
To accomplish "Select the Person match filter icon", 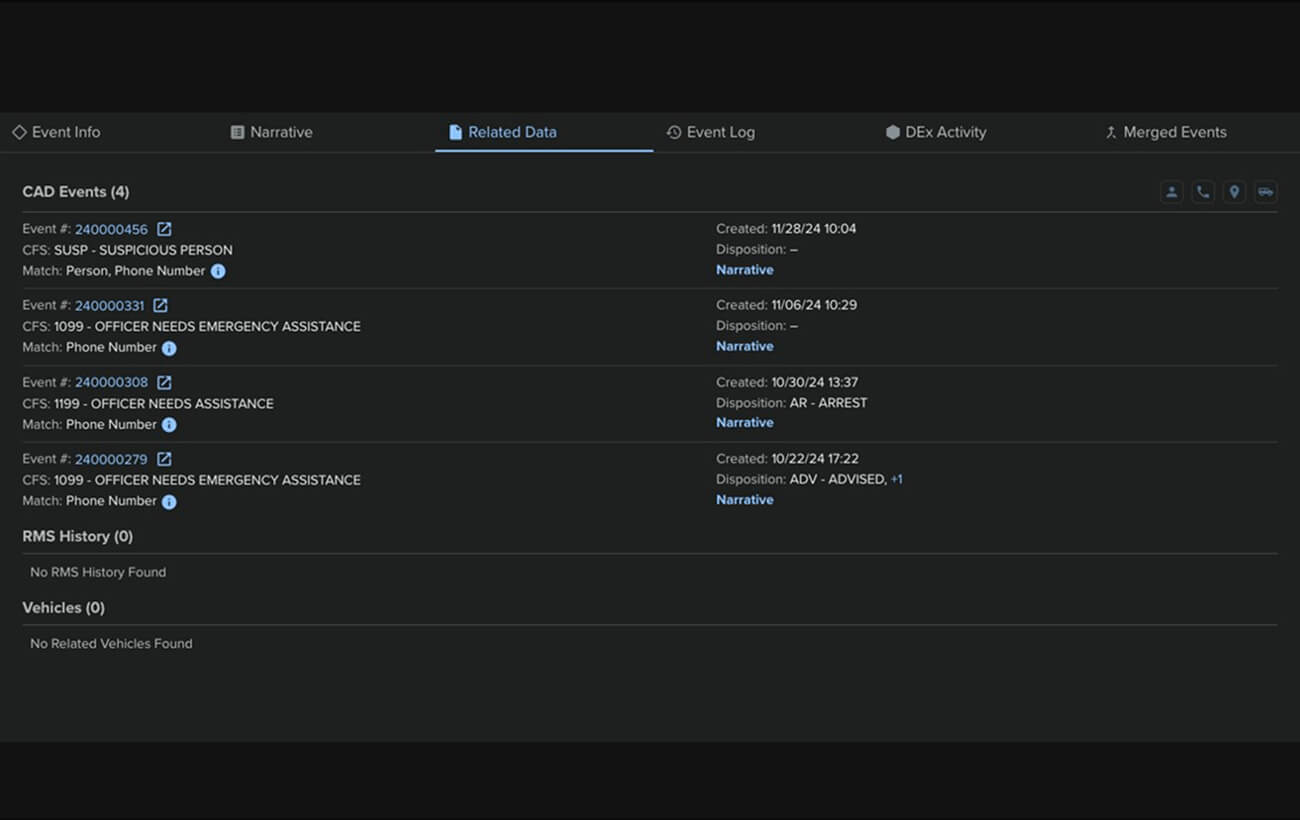I will (1171, 191).
